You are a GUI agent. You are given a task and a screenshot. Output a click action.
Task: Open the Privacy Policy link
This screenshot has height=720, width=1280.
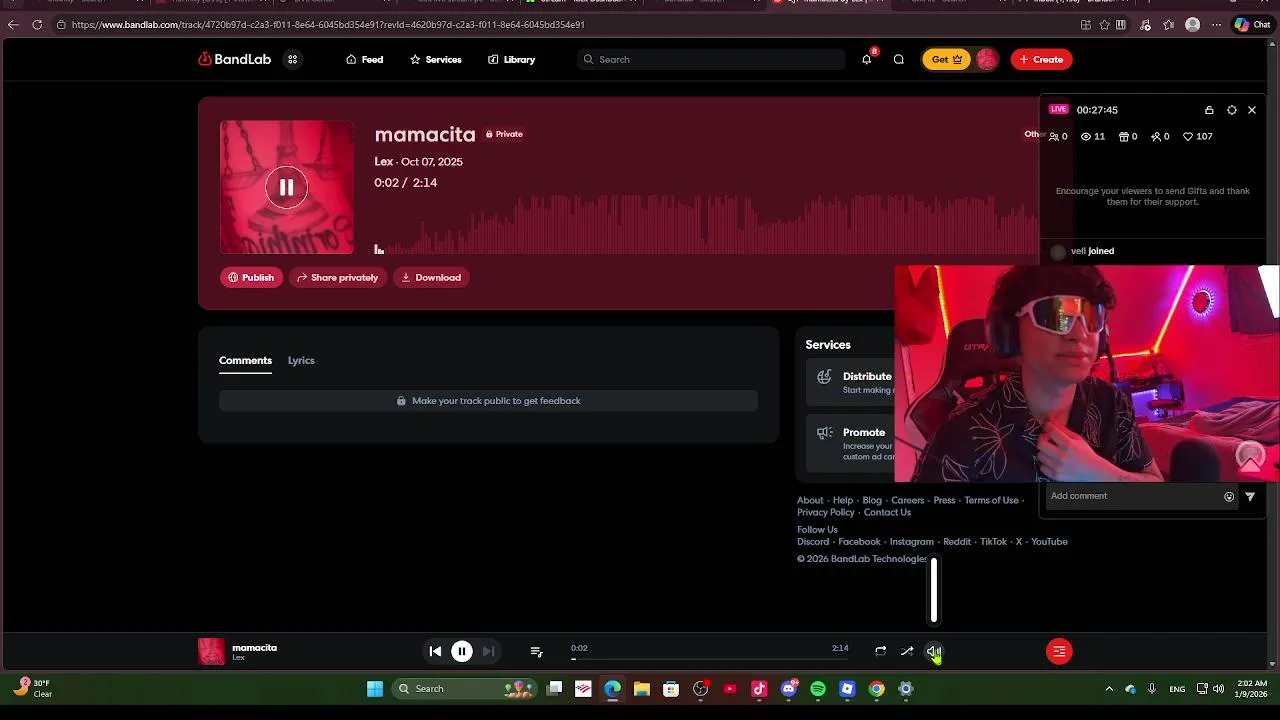826,512
